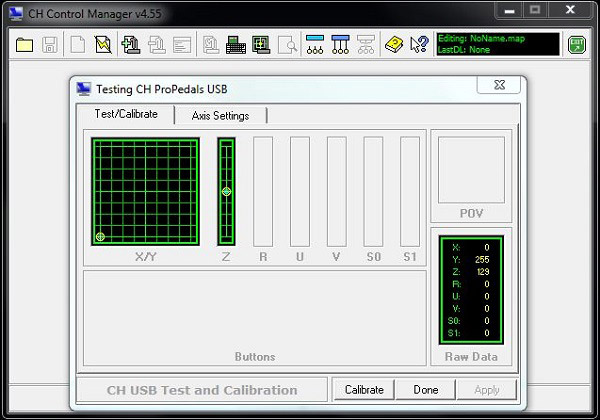600x420 pixels.
Task: Close the CH Control Manager main window
Action: [x=570, y=11]
